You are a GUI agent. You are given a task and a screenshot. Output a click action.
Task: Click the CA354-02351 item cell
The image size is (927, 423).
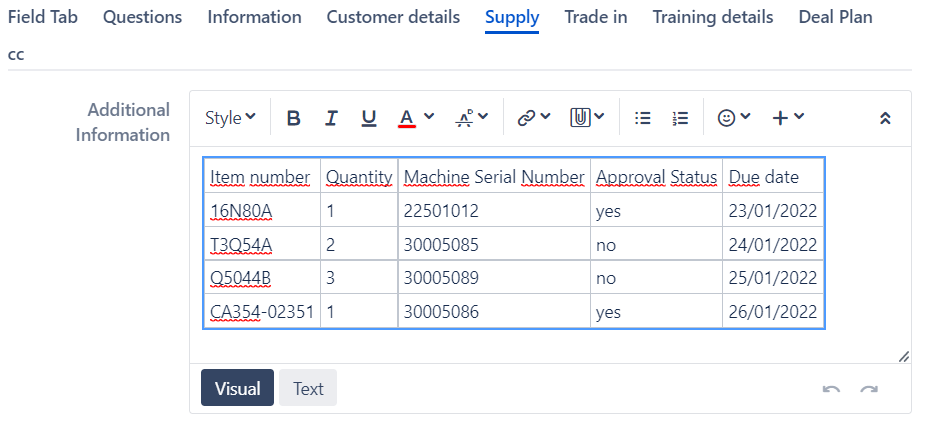coord(262,311)
